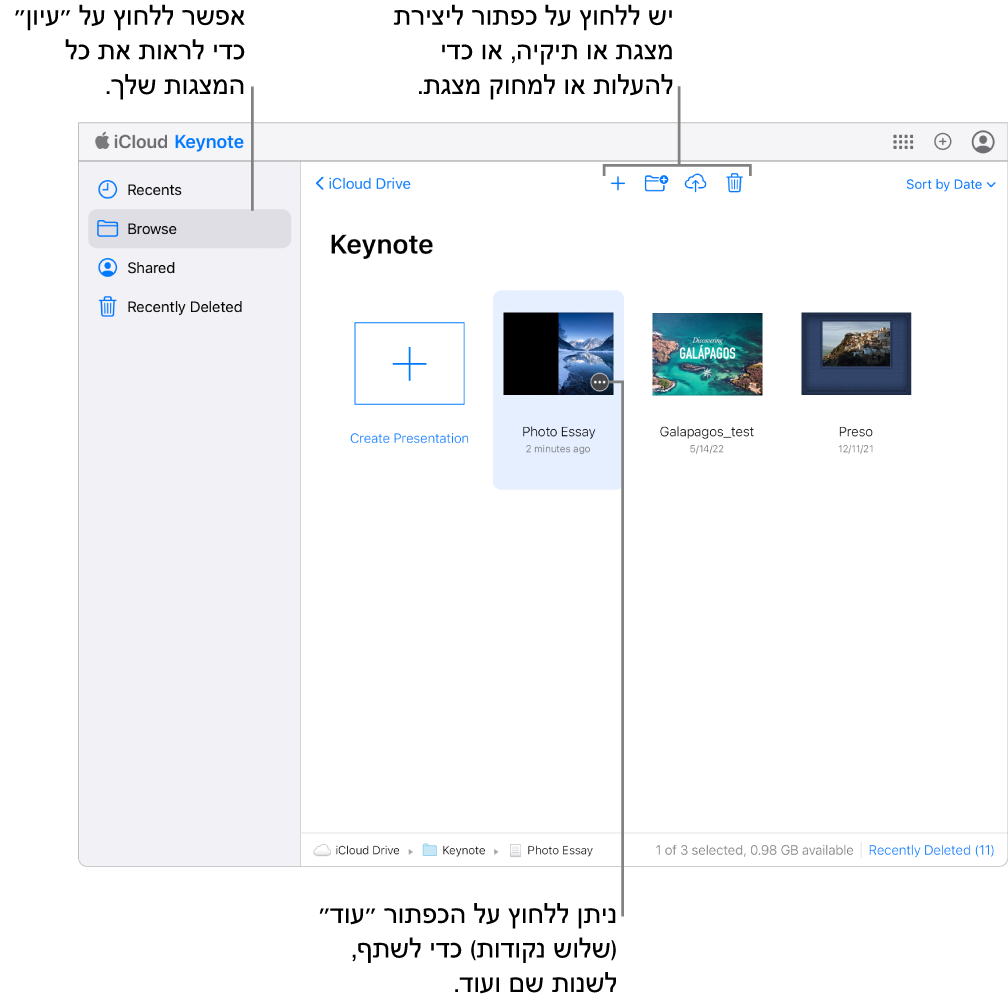Click the Photo Essay file name
Image resolution: width=1008 pixels, height=1000 pixels.
(559, 432)
